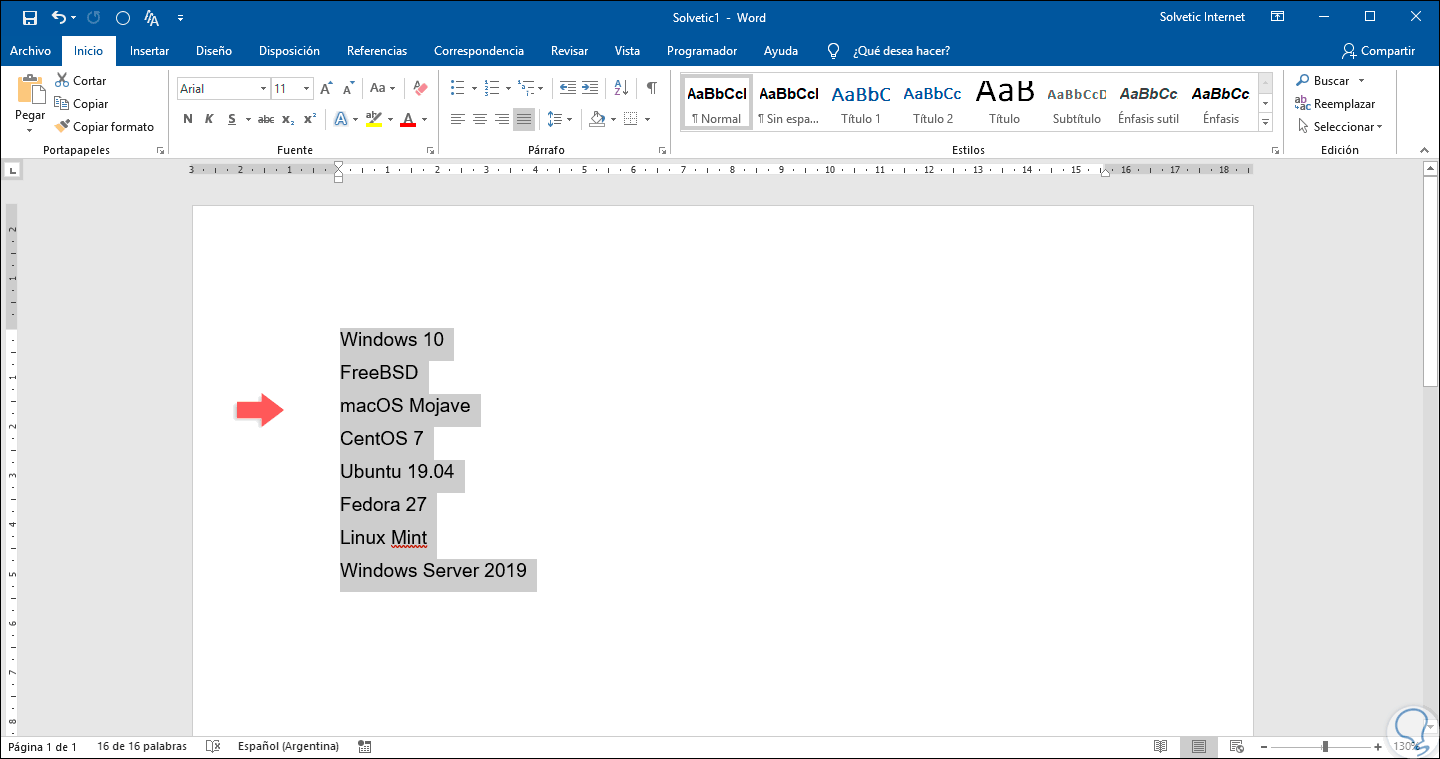1440x759 pixels.
Task: Toggle superscript formatting
Action: pos(310,119)
